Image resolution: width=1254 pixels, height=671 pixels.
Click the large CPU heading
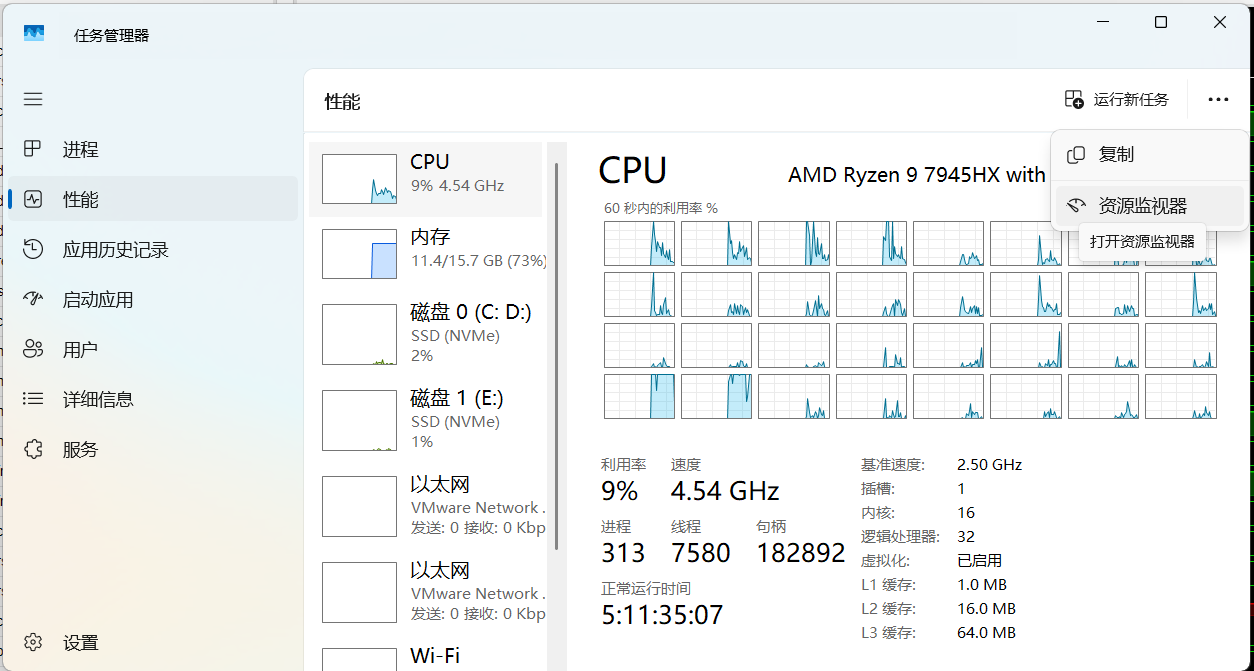[x=632, y=171]
